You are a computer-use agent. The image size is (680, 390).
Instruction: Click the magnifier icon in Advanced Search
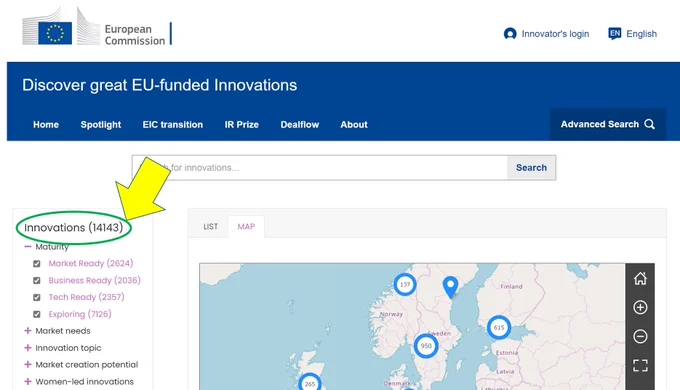click(649, 125)
